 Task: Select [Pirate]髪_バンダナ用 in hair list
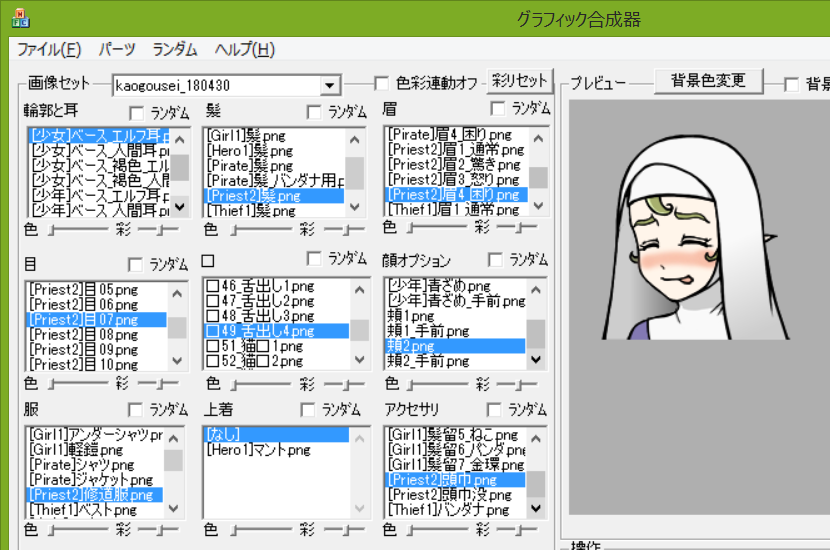(275, 181)
